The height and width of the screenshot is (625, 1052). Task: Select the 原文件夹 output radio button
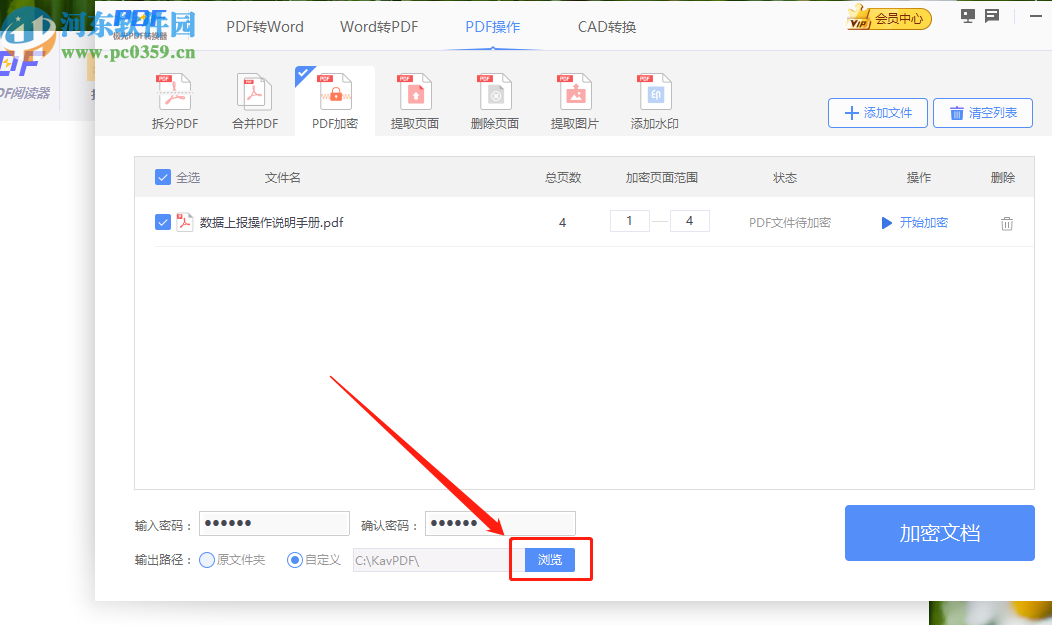click(207, 560)
